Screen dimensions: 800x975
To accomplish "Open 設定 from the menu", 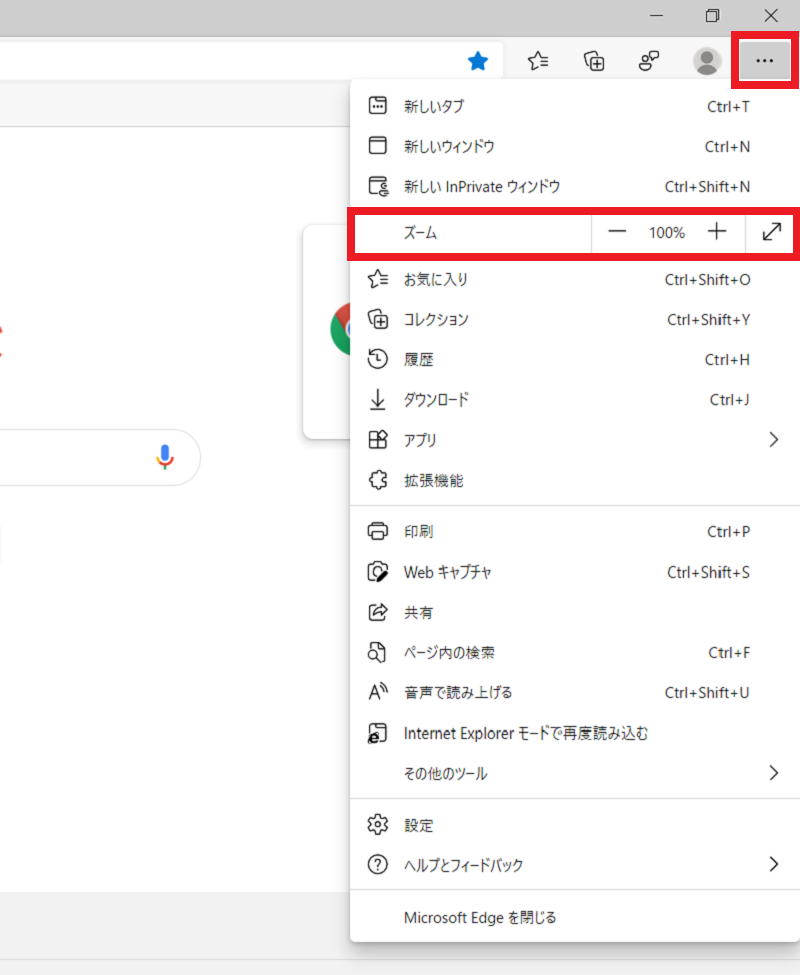I will pyautogui.click(x=575, y=825).
